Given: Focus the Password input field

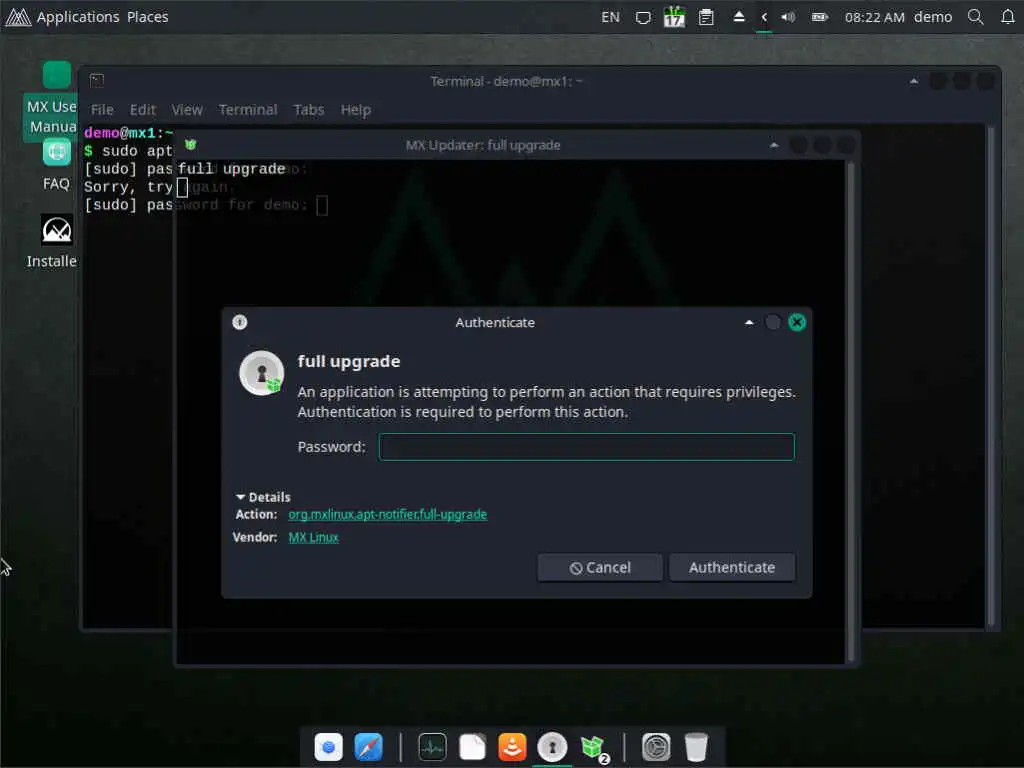Looking at the screenshot, I should click(586, 447).
